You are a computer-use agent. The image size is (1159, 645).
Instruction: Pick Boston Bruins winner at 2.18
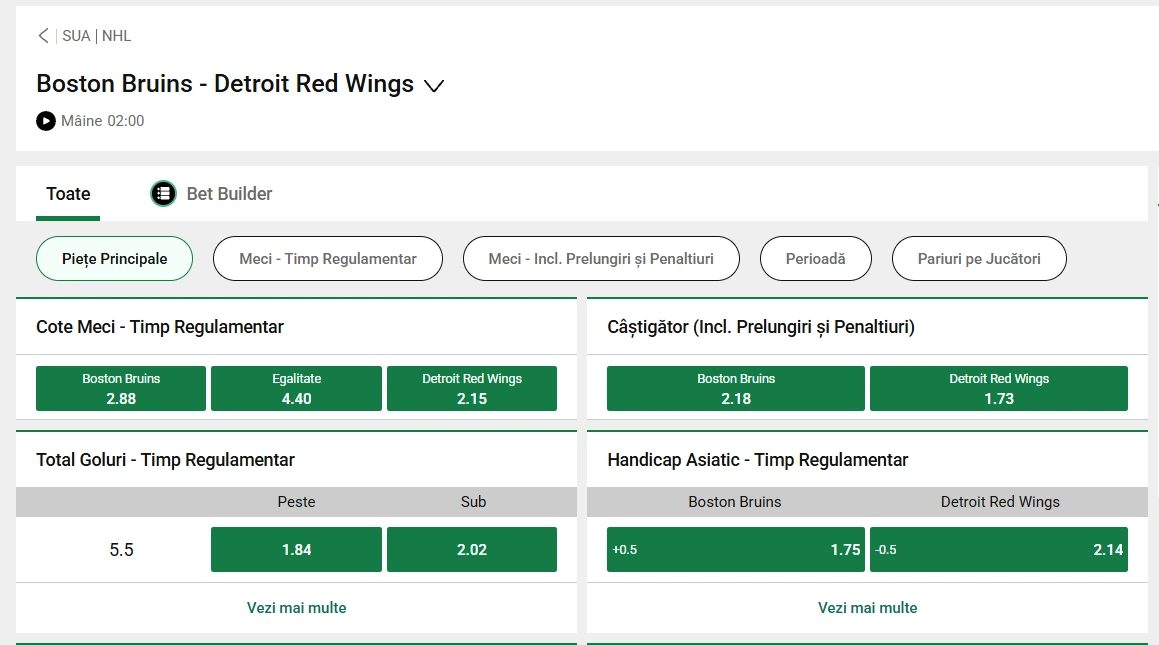(735, 388)
